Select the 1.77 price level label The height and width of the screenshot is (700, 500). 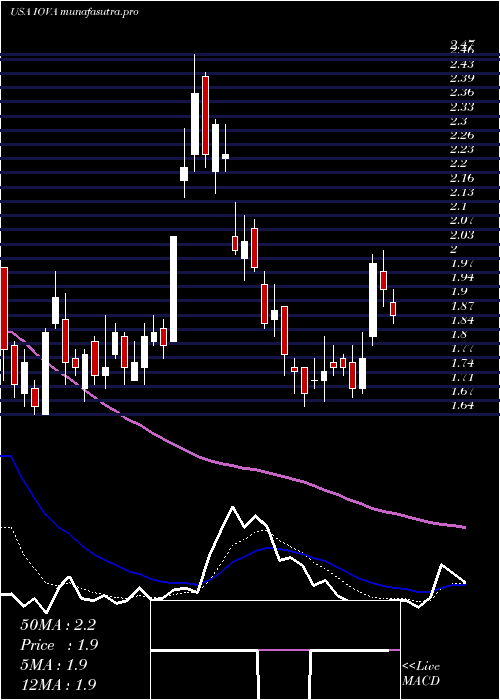click(x=462, y=348)
